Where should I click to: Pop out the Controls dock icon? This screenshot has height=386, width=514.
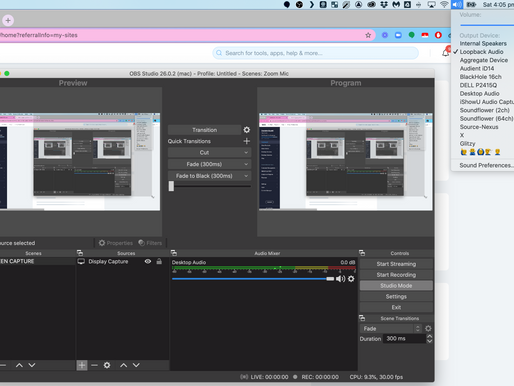click(x=362, y=253)
